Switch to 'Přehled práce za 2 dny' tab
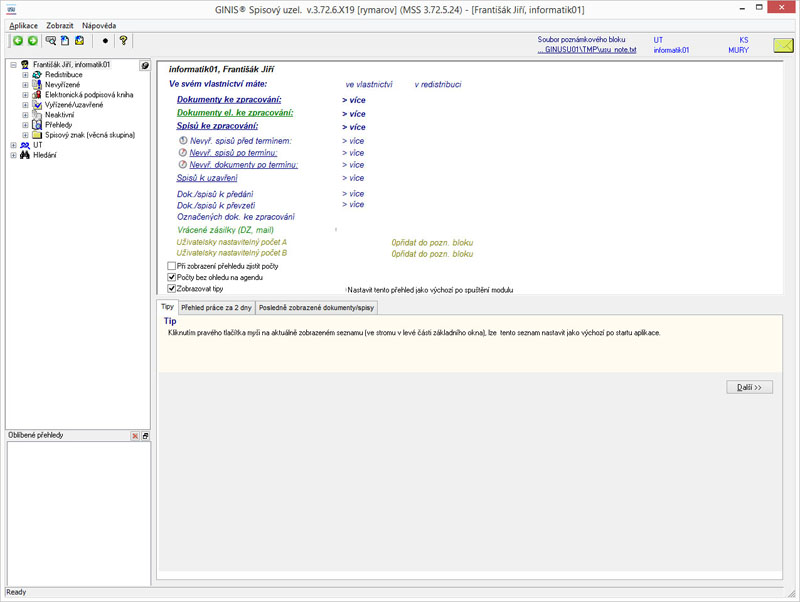The width and height of the screenshot is (800, 602). (216, 308)
